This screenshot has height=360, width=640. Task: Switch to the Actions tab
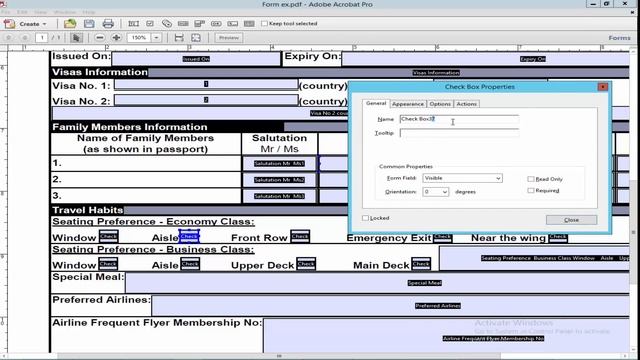(467, 104)
